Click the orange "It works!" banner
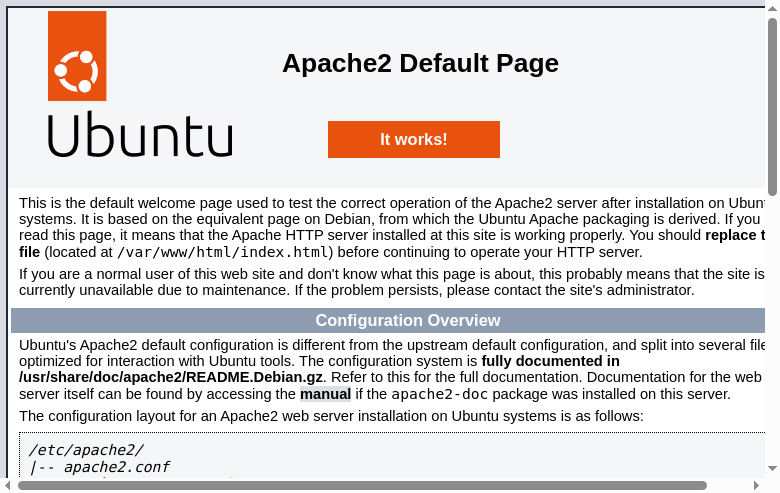Viewport: 780px width, 493px height. (414, 139)
